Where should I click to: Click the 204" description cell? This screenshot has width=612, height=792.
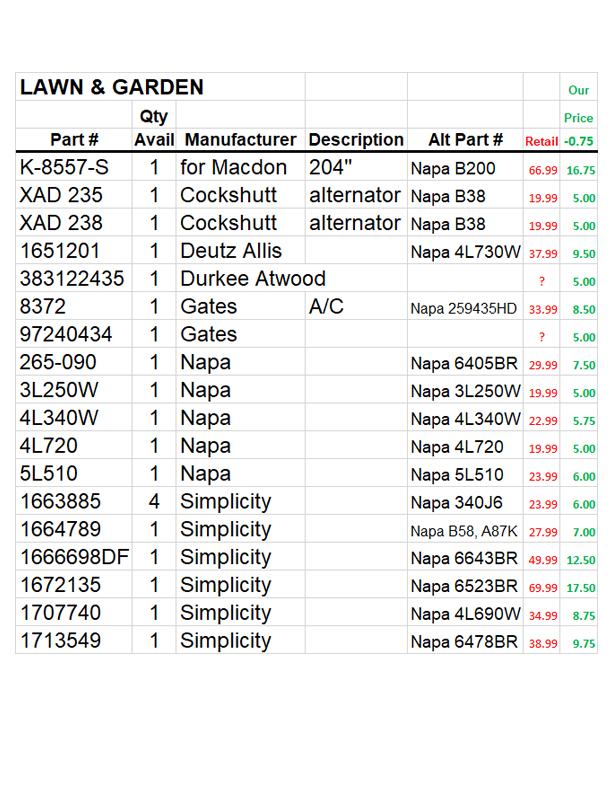click(331, 168)
